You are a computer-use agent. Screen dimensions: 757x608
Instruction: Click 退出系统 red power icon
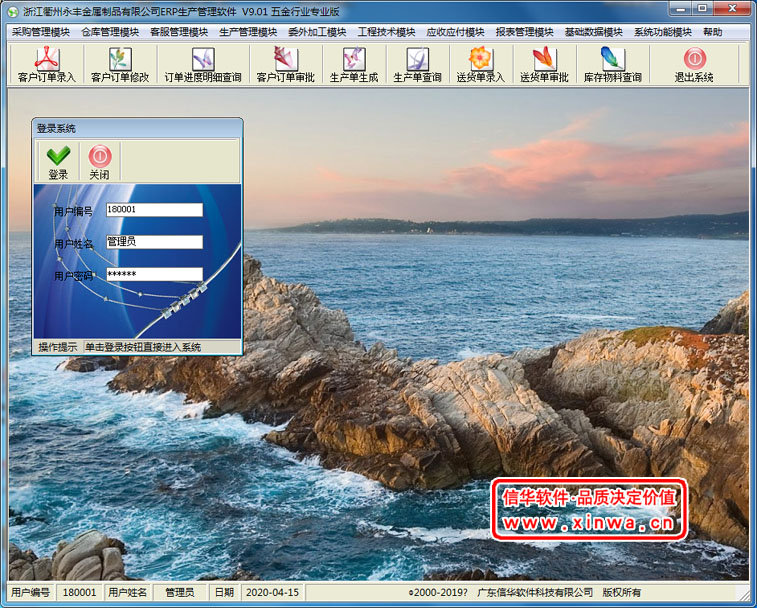(694, 58)
